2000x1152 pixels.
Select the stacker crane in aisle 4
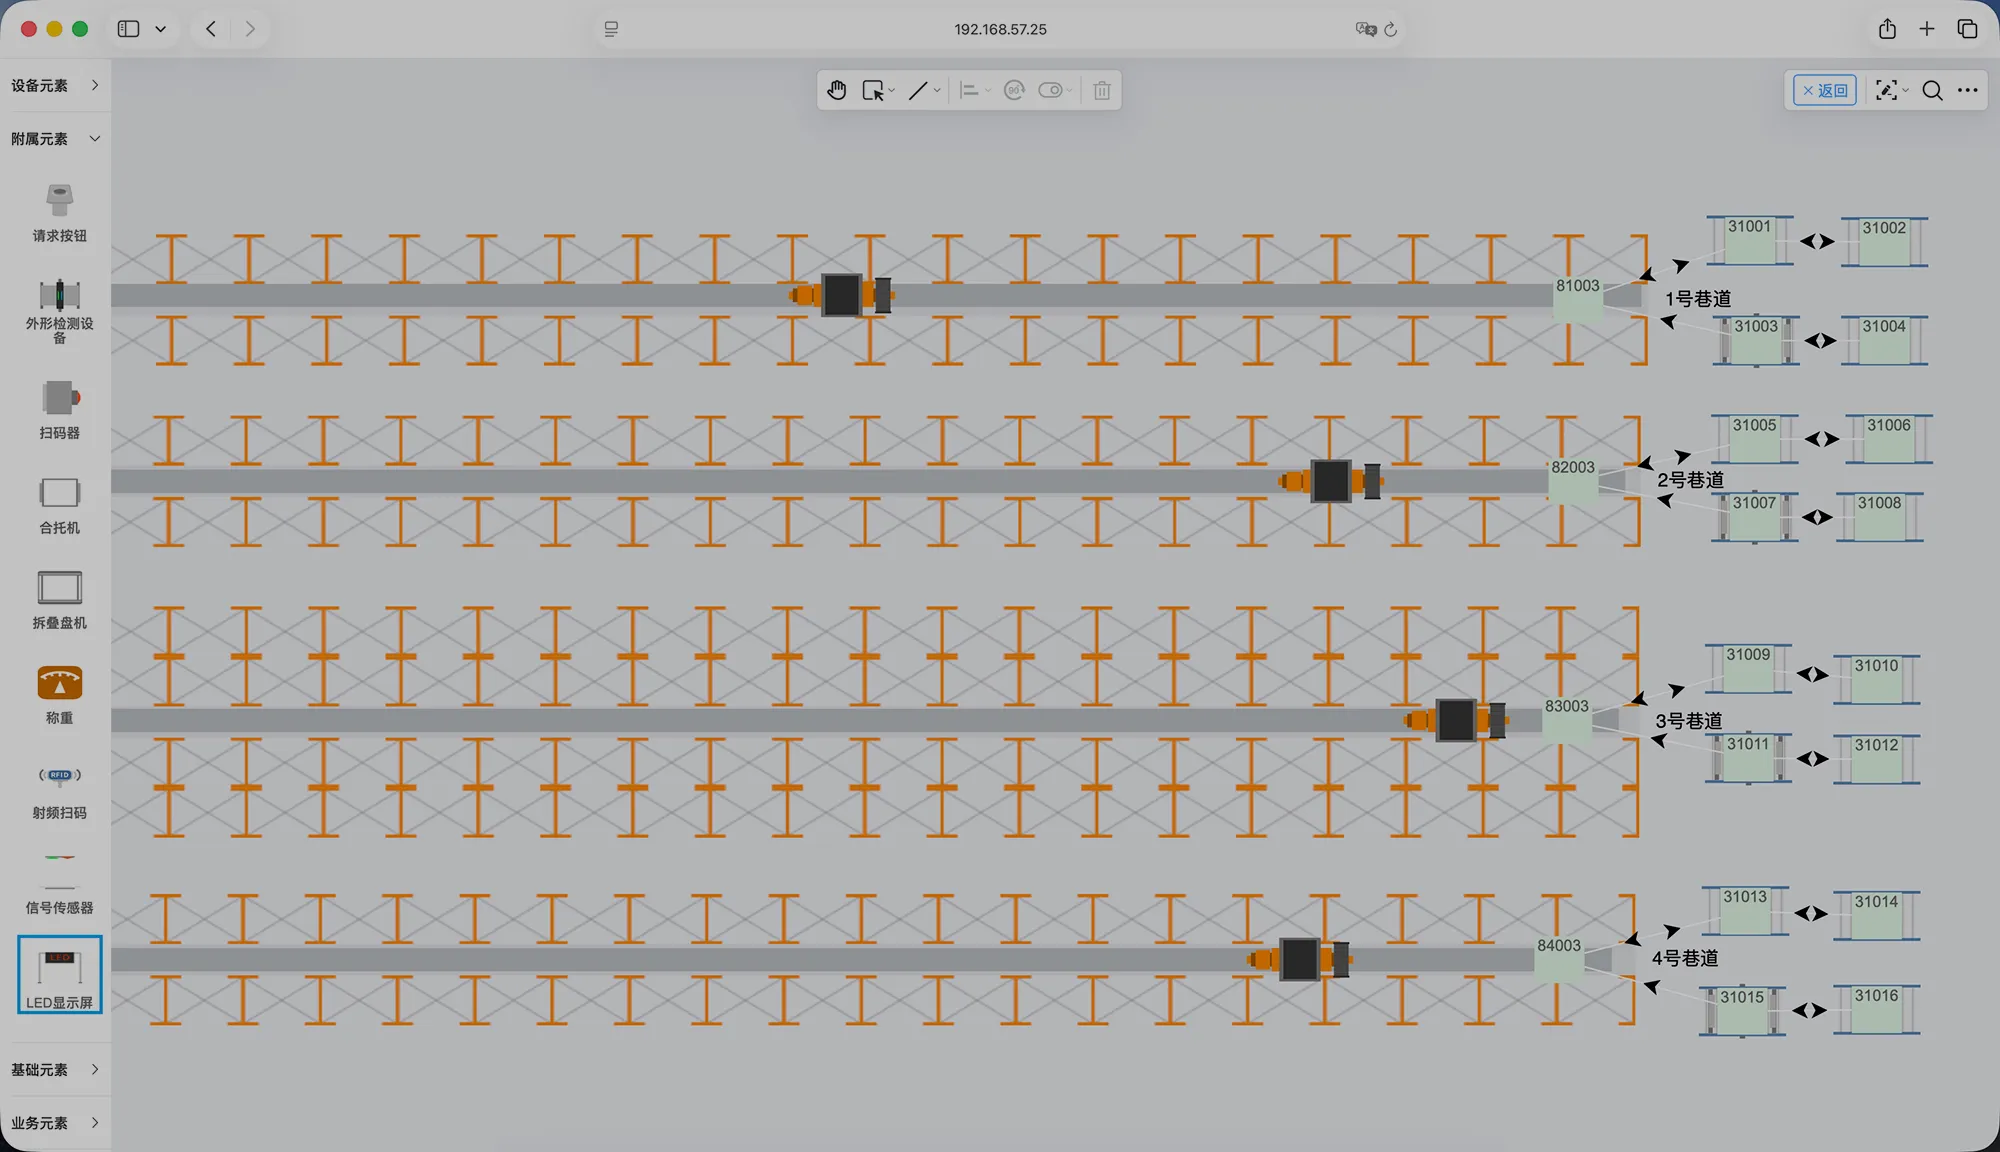point(1300,959)
